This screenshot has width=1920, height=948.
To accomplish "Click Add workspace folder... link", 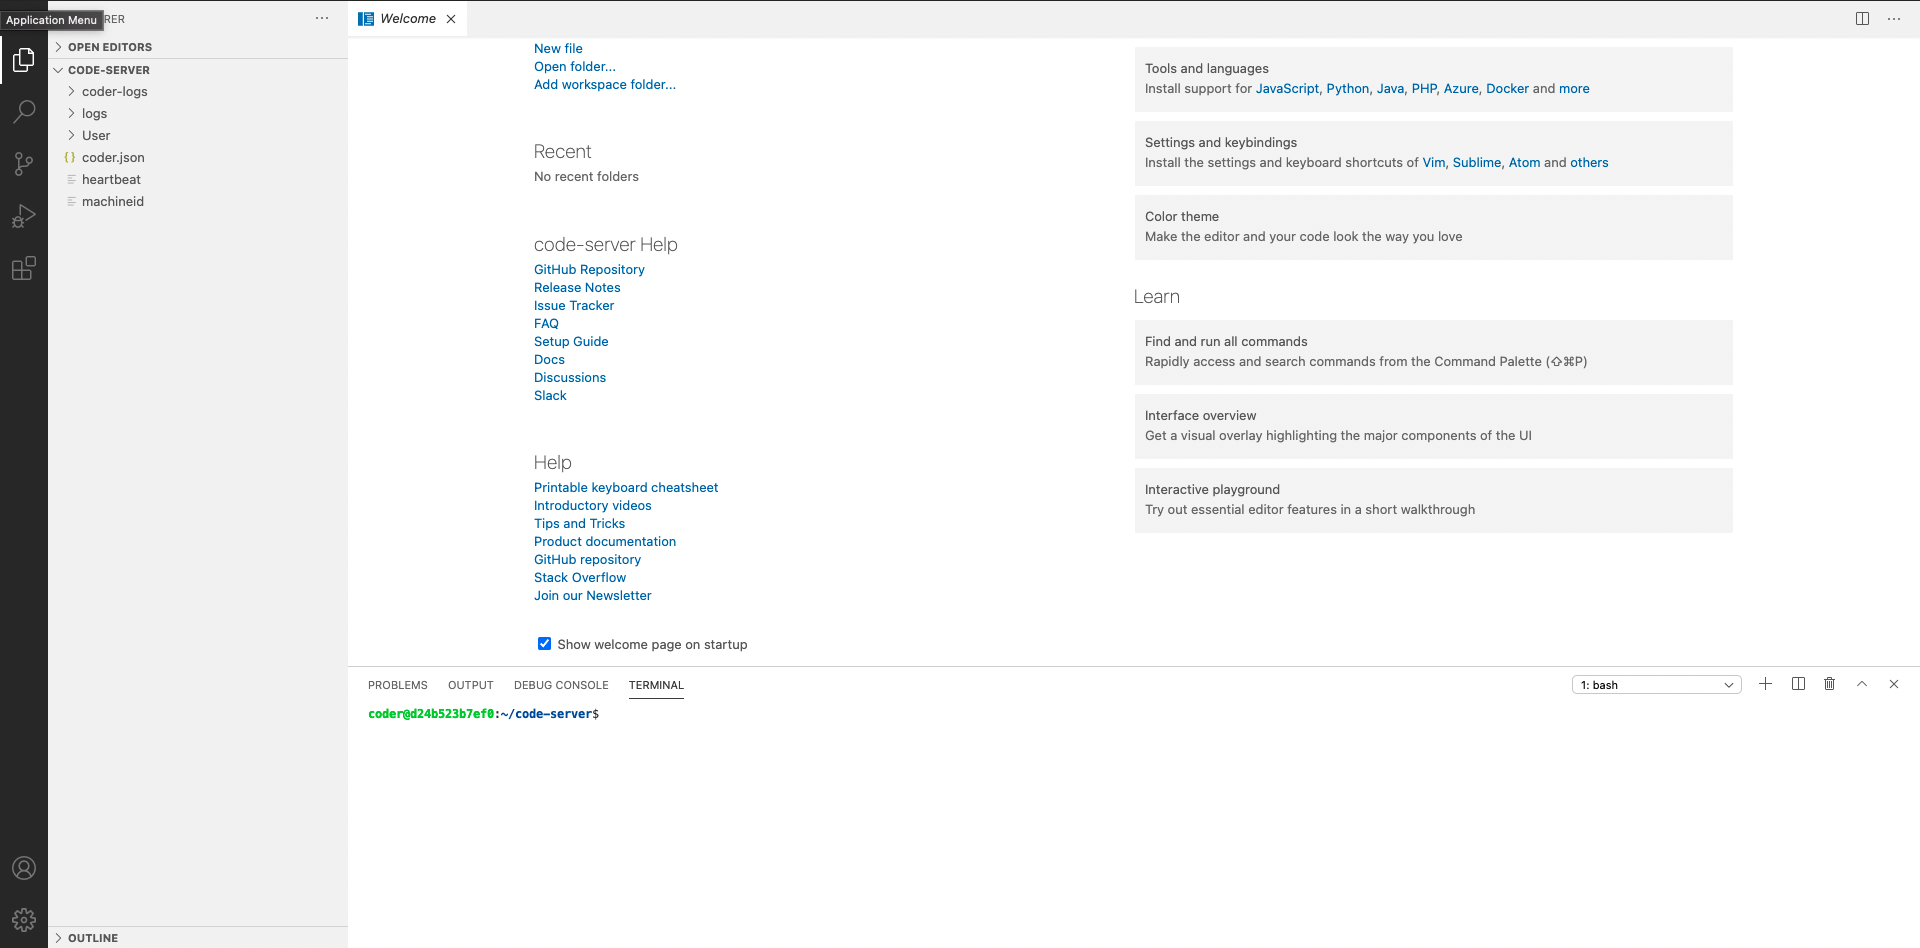I will [x=605, y=84].
